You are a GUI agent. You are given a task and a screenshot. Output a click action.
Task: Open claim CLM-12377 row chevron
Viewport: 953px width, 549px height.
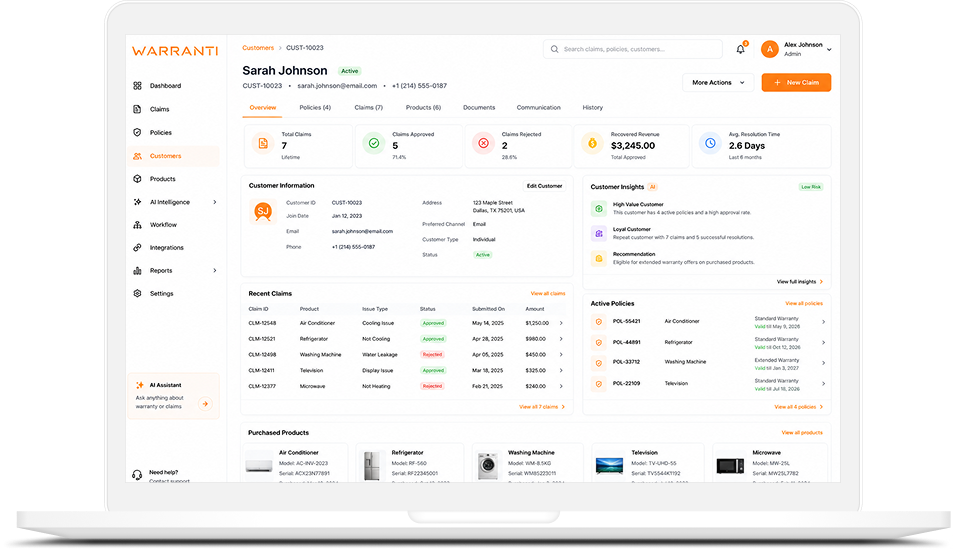click(561, 386)
